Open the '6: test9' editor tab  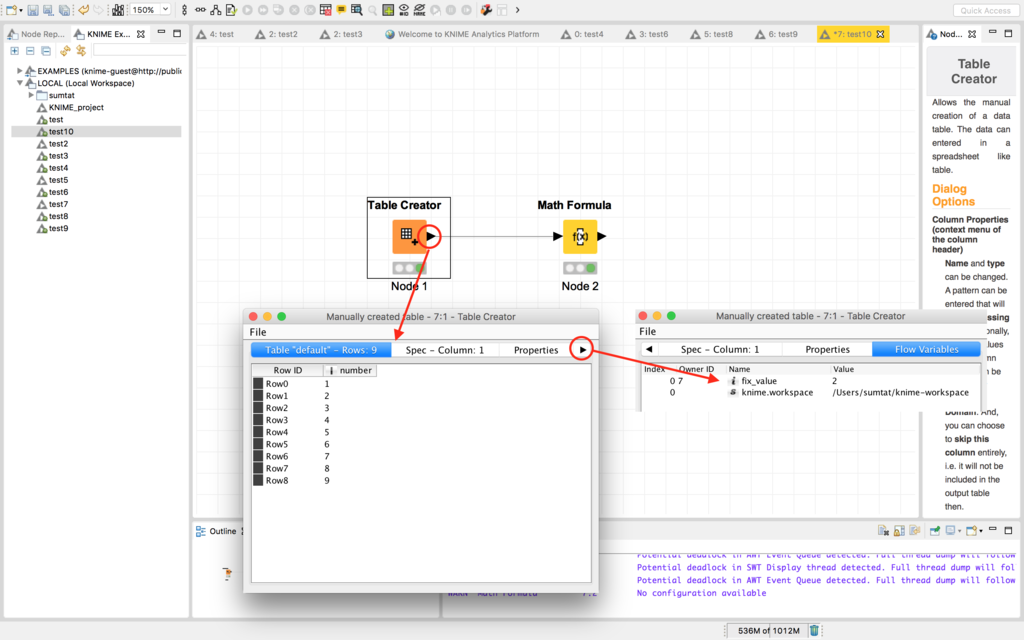tap(776, 34)
